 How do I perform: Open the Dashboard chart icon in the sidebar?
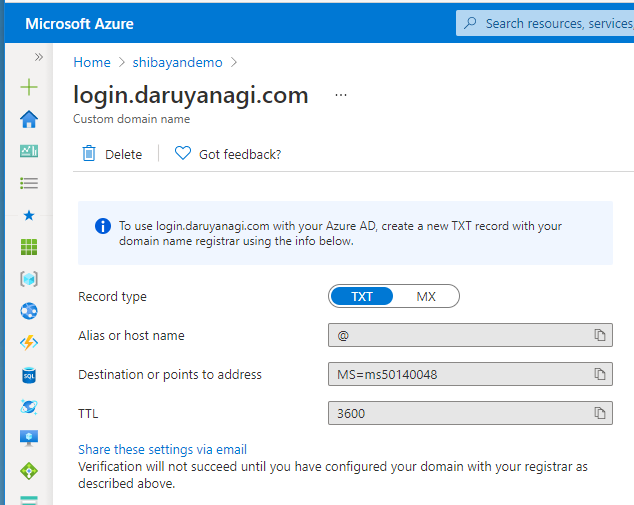coord(29,151)
